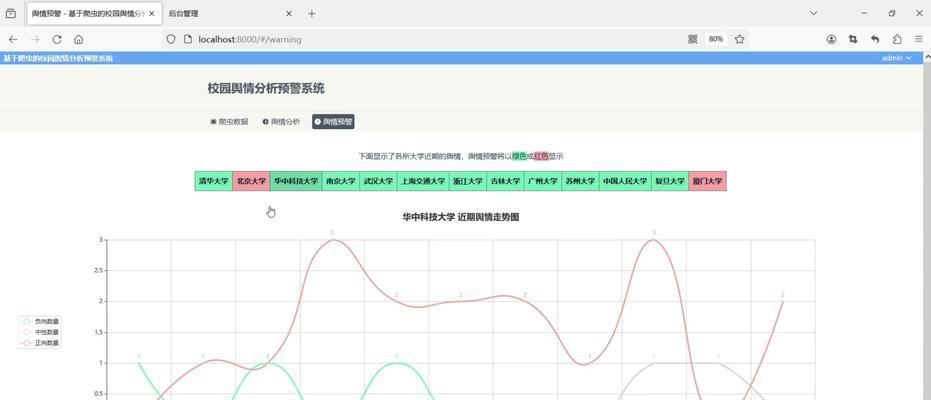The image size is (931, 400).
Task: Open the QR code icon in address bar
Action: pos(692,39)
